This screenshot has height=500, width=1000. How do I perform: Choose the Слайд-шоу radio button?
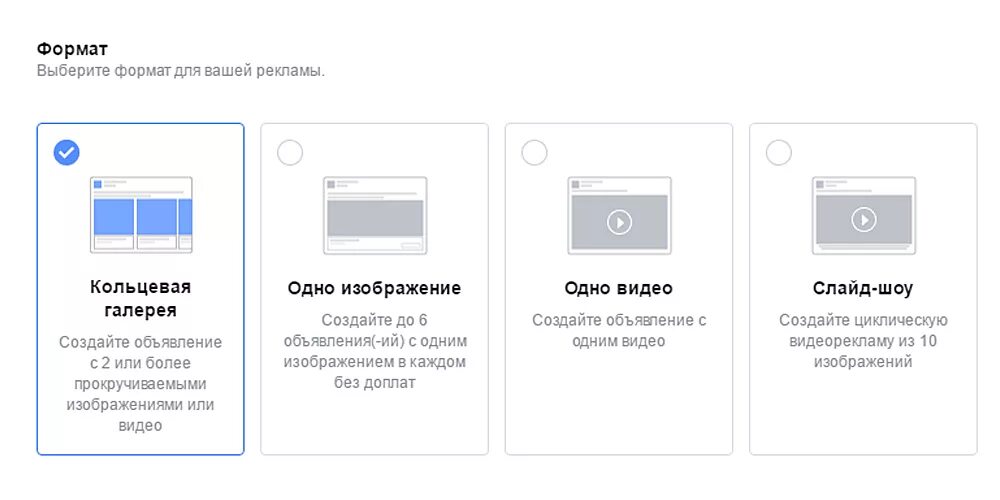(778, 152)
